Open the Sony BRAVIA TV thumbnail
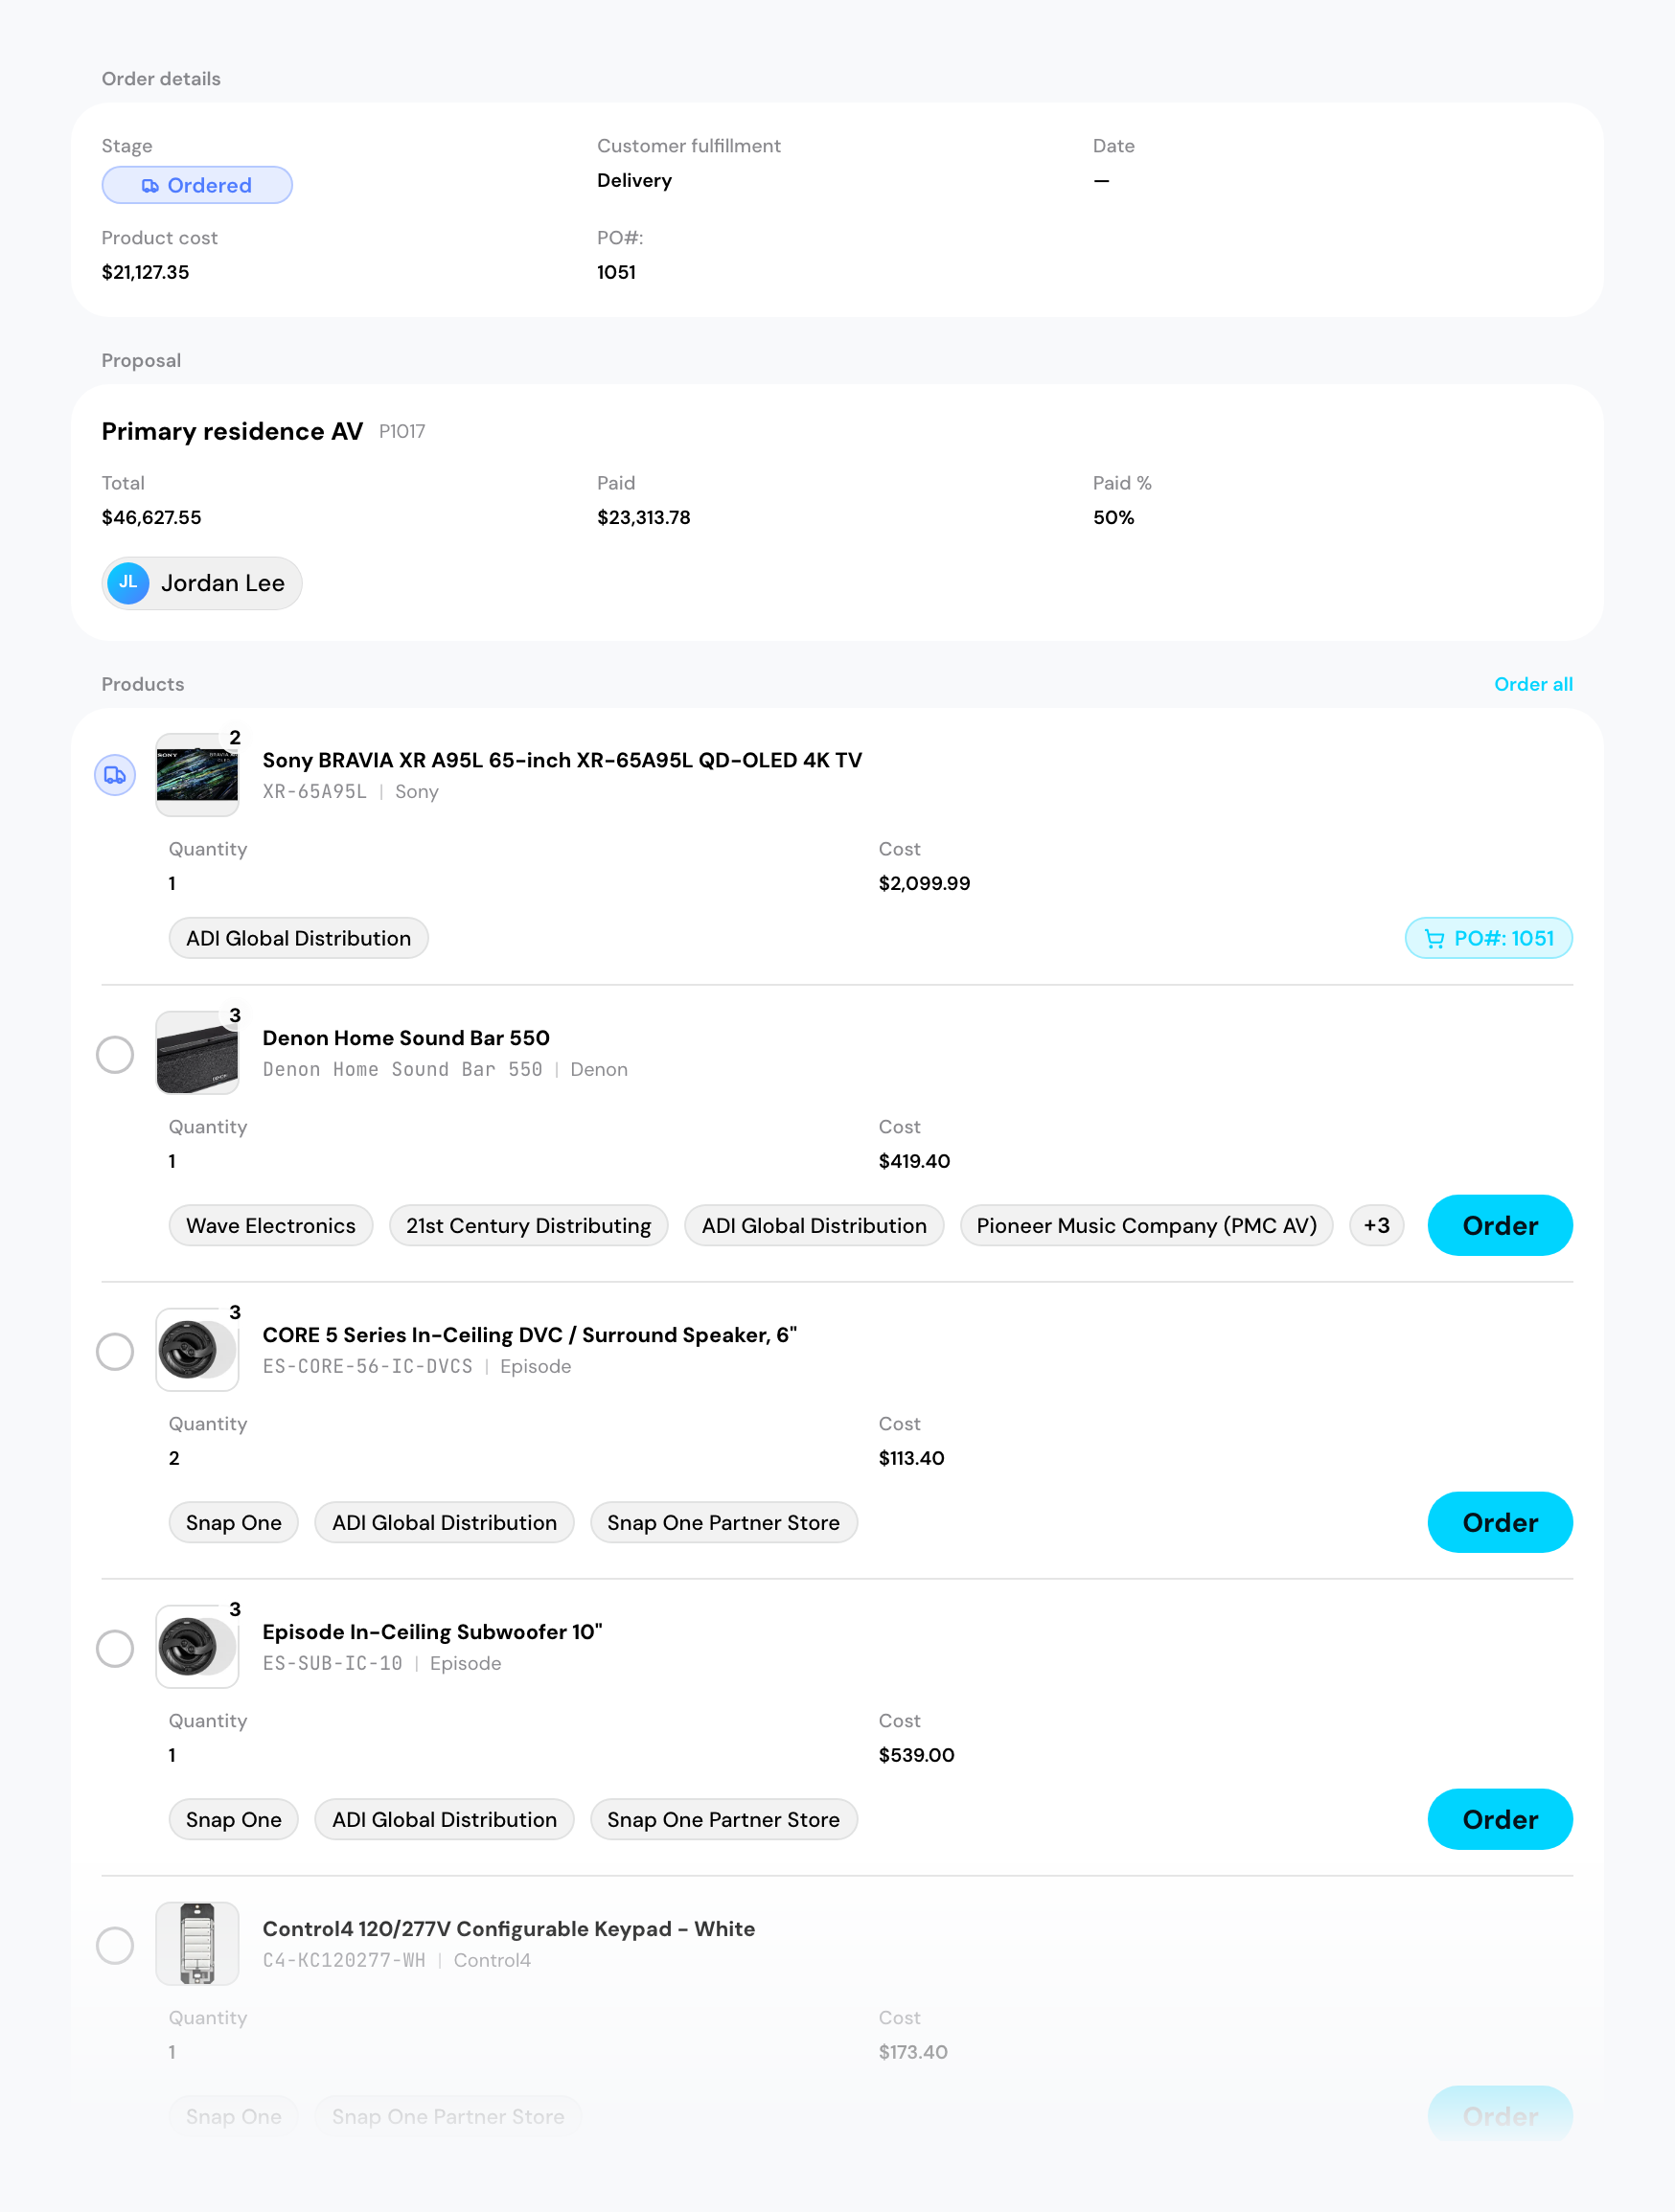 (x=197, y=775)
